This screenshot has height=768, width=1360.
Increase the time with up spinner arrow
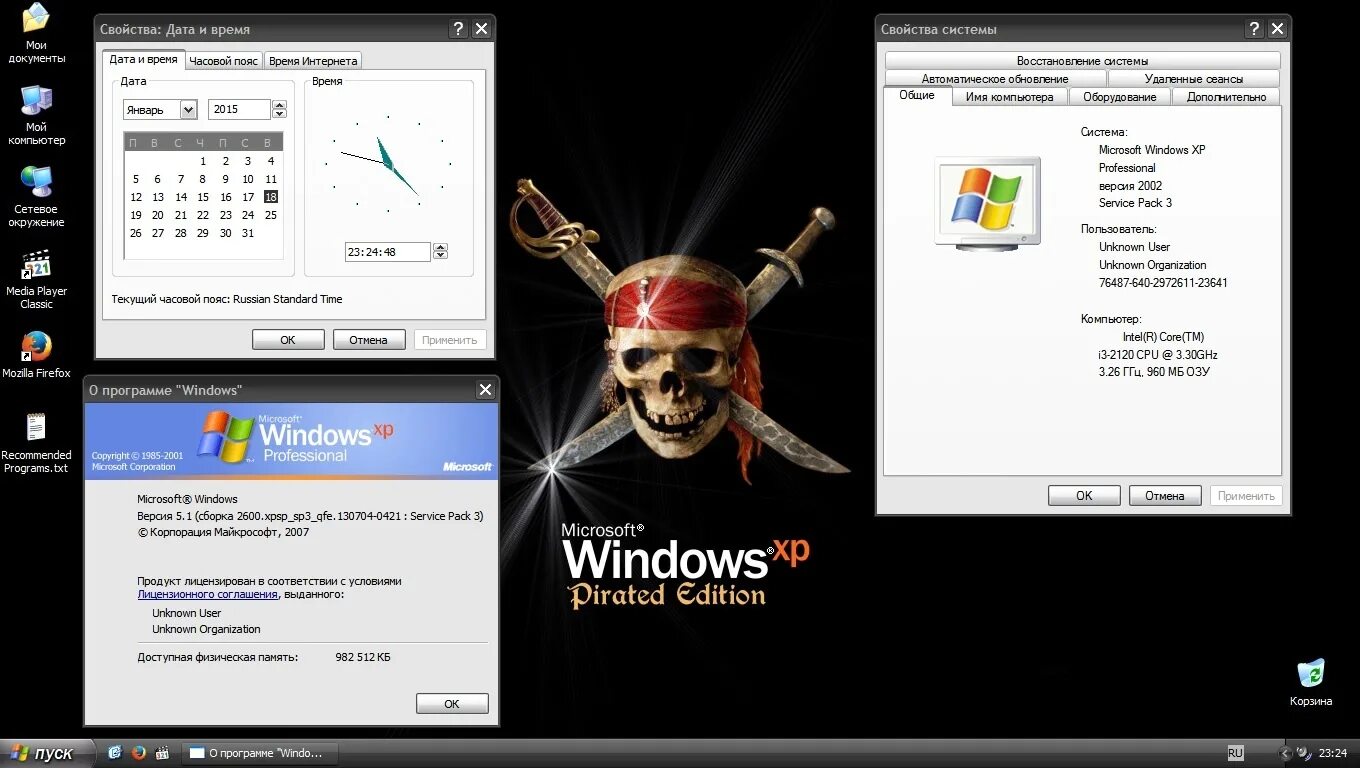(x=440, y=247)
